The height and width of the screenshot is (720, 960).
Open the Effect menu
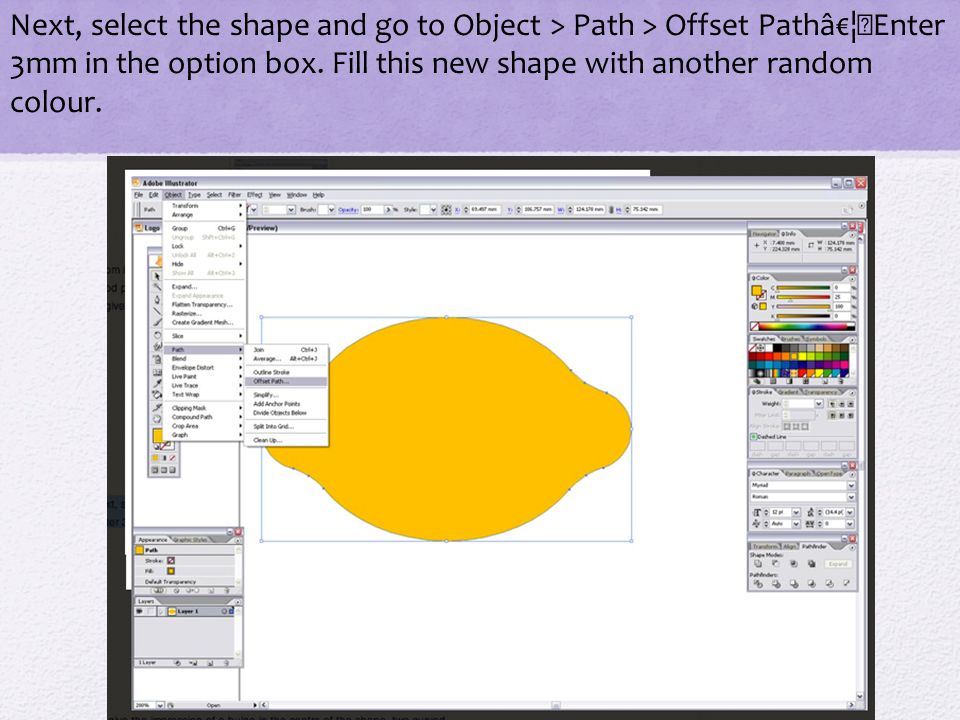coord(255,195)
